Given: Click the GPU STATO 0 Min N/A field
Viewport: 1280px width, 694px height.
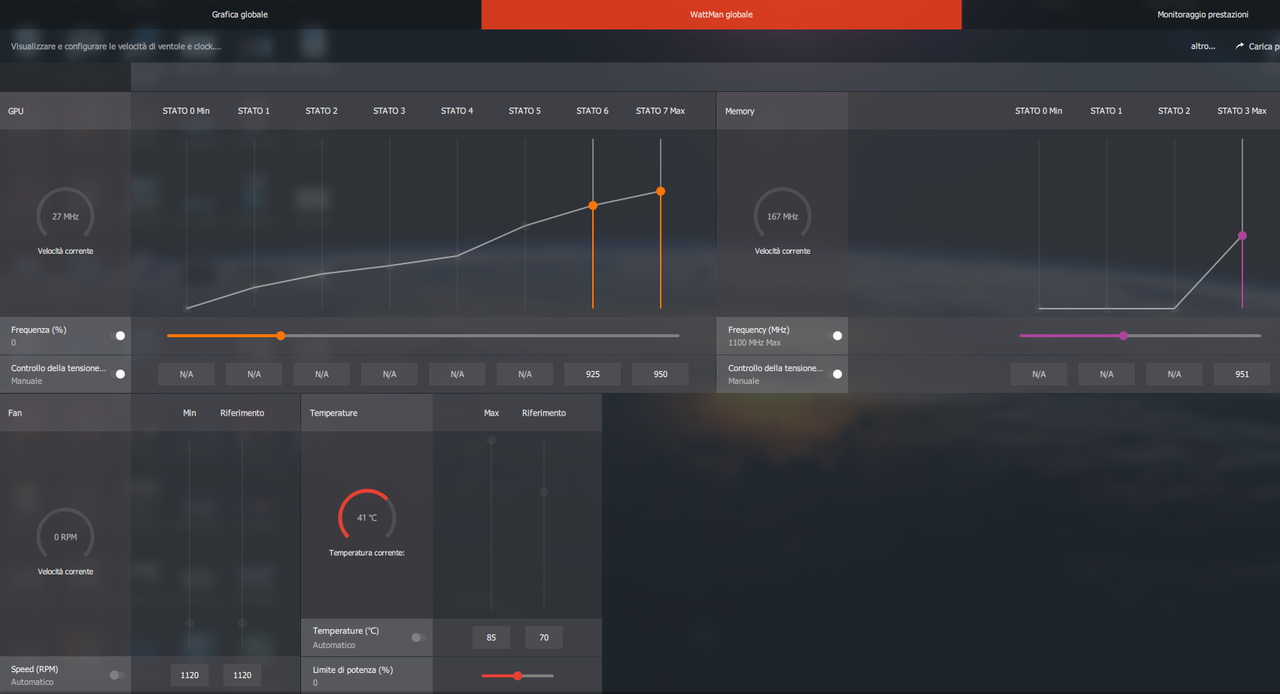Looking at the screenshot, I should pos(186,374).
